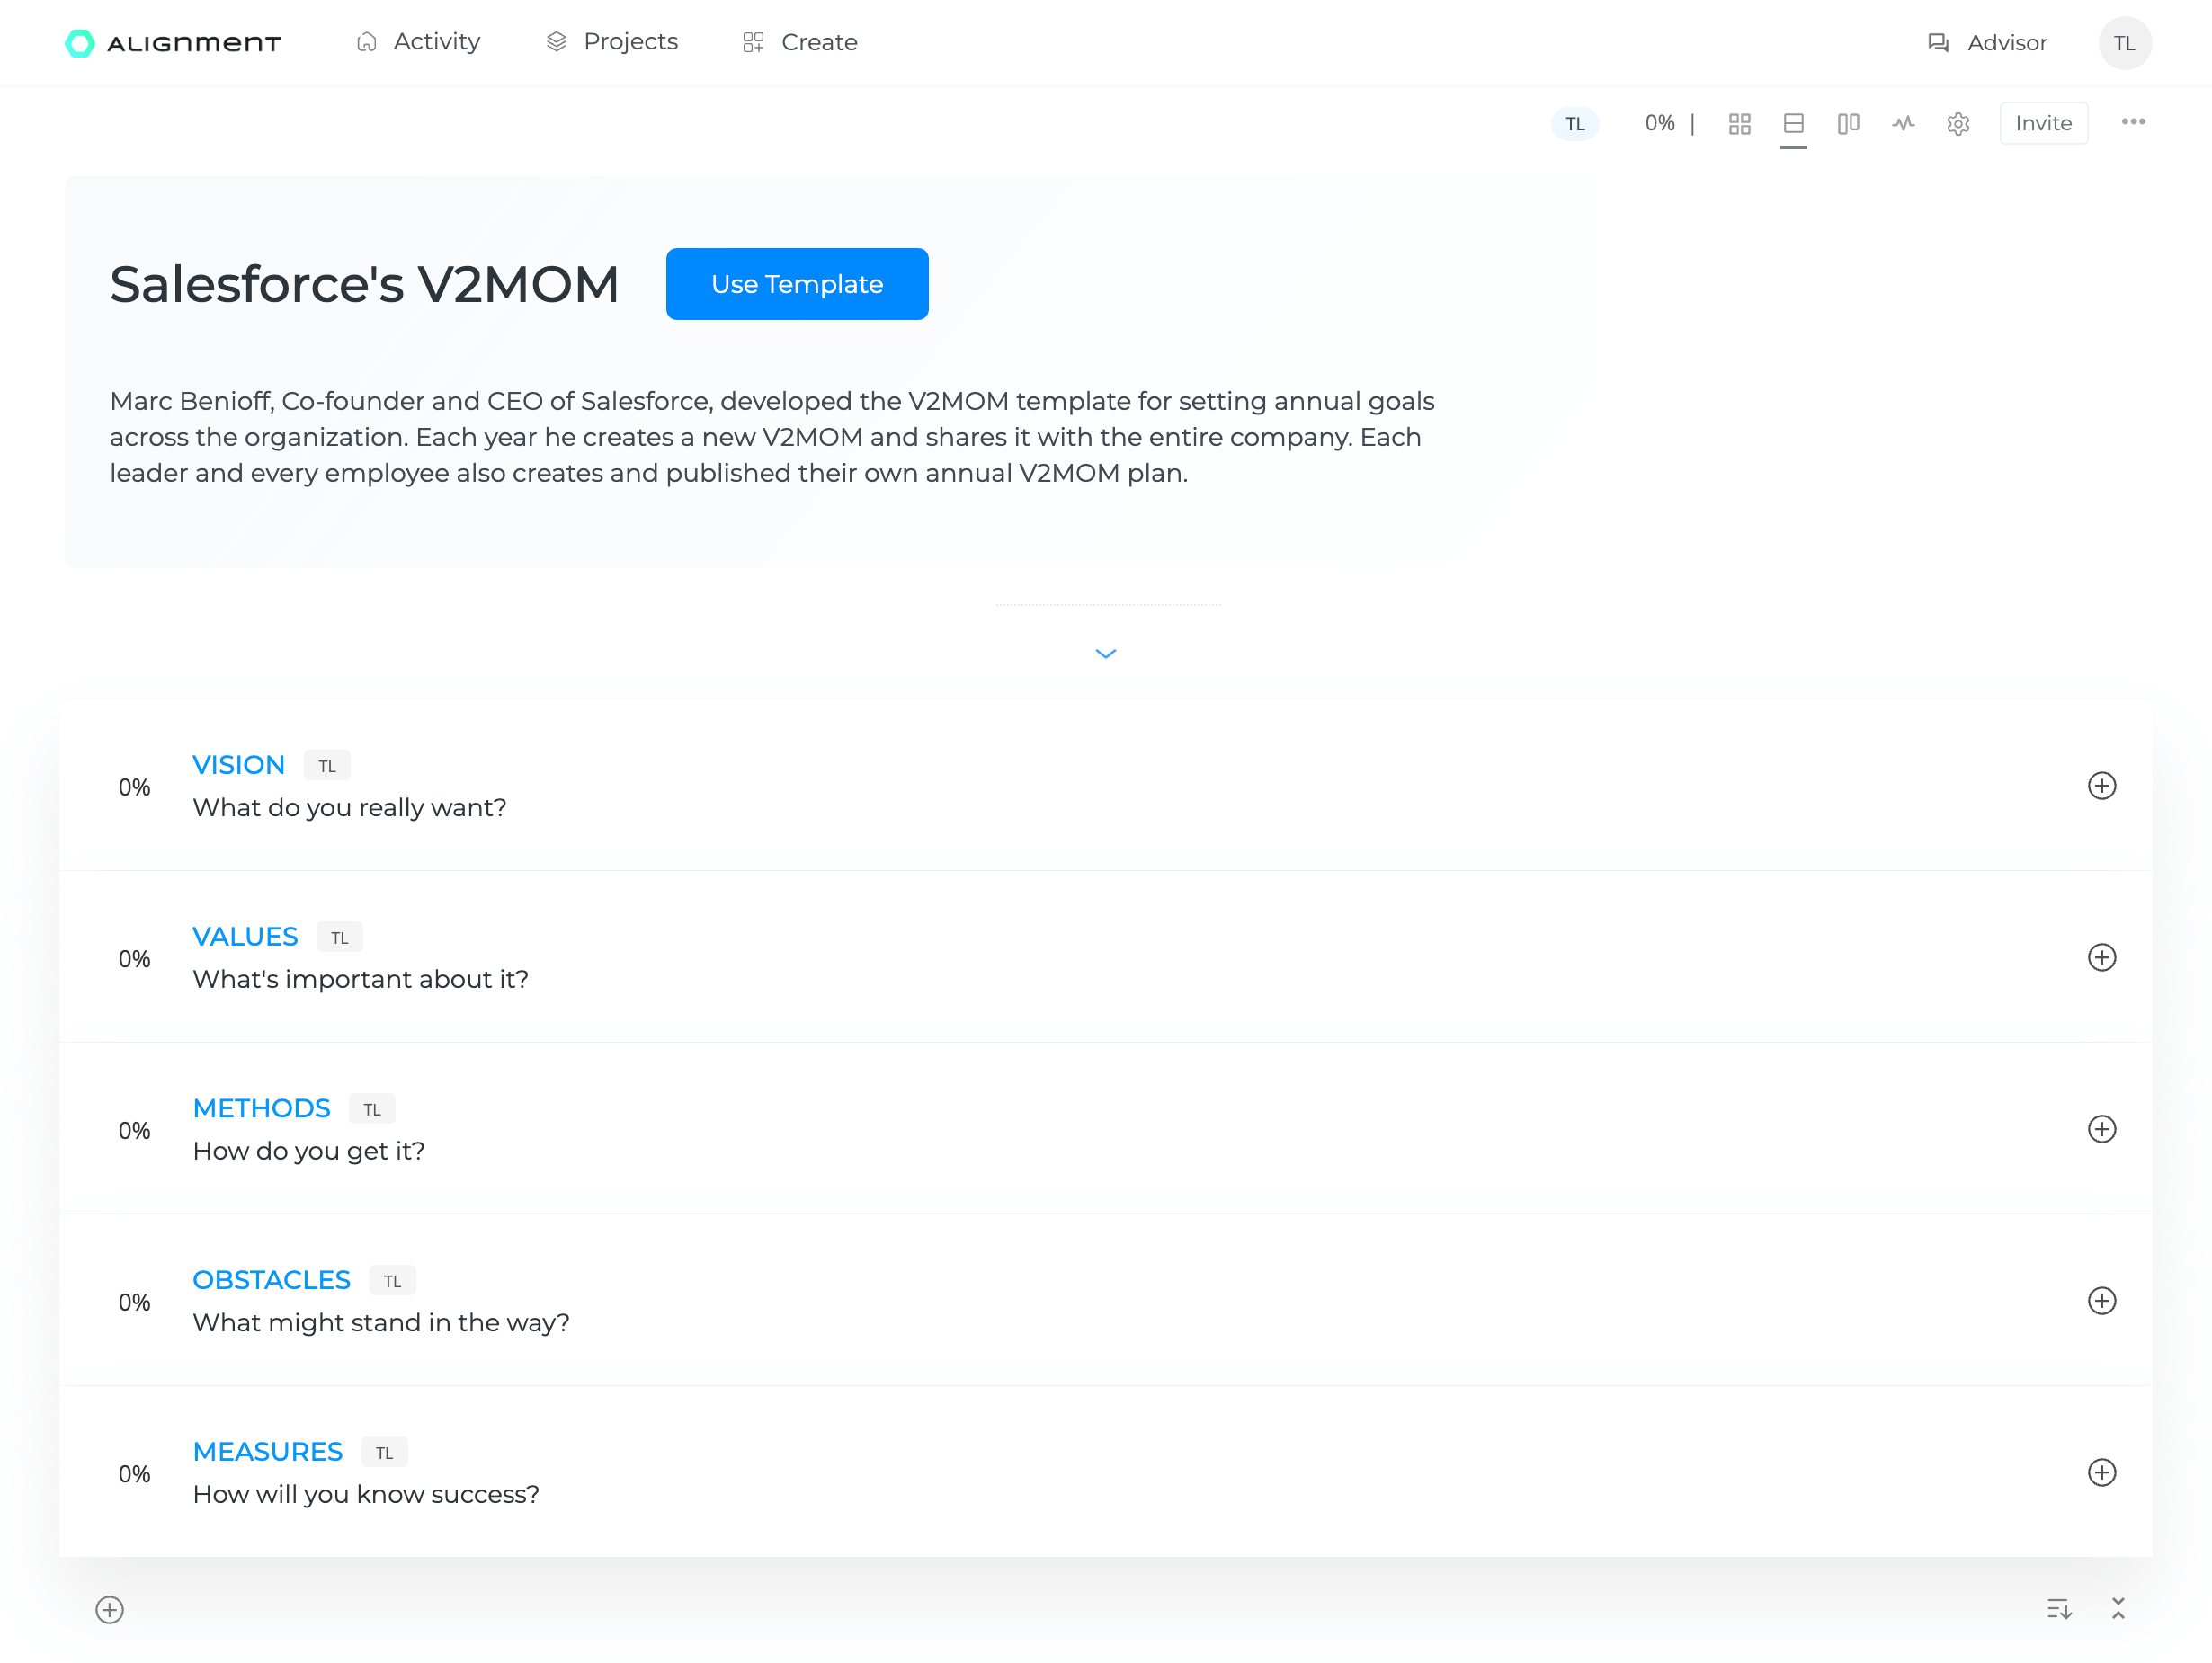
Task: Click 'How will you know success?' text
Action: coord(366,1494)
